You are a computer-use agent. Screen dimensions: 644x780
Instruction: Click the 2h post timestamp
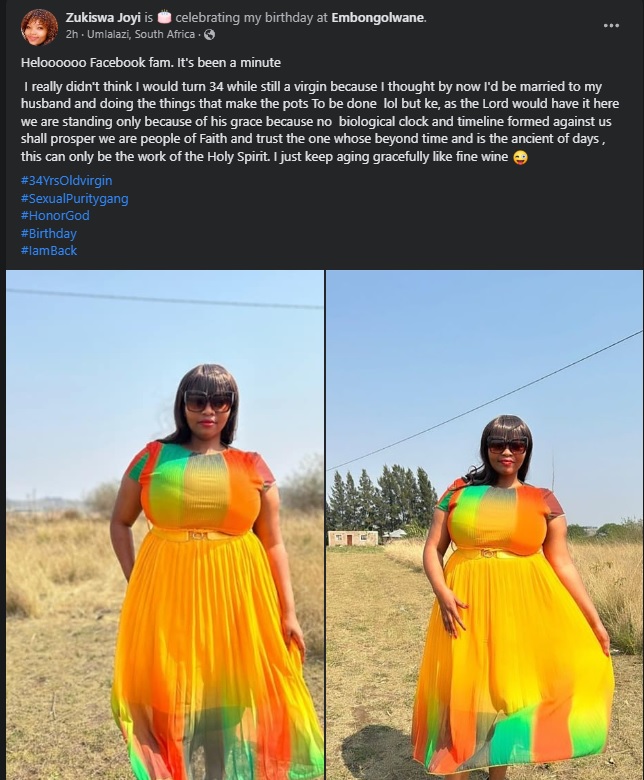point(72,34)
